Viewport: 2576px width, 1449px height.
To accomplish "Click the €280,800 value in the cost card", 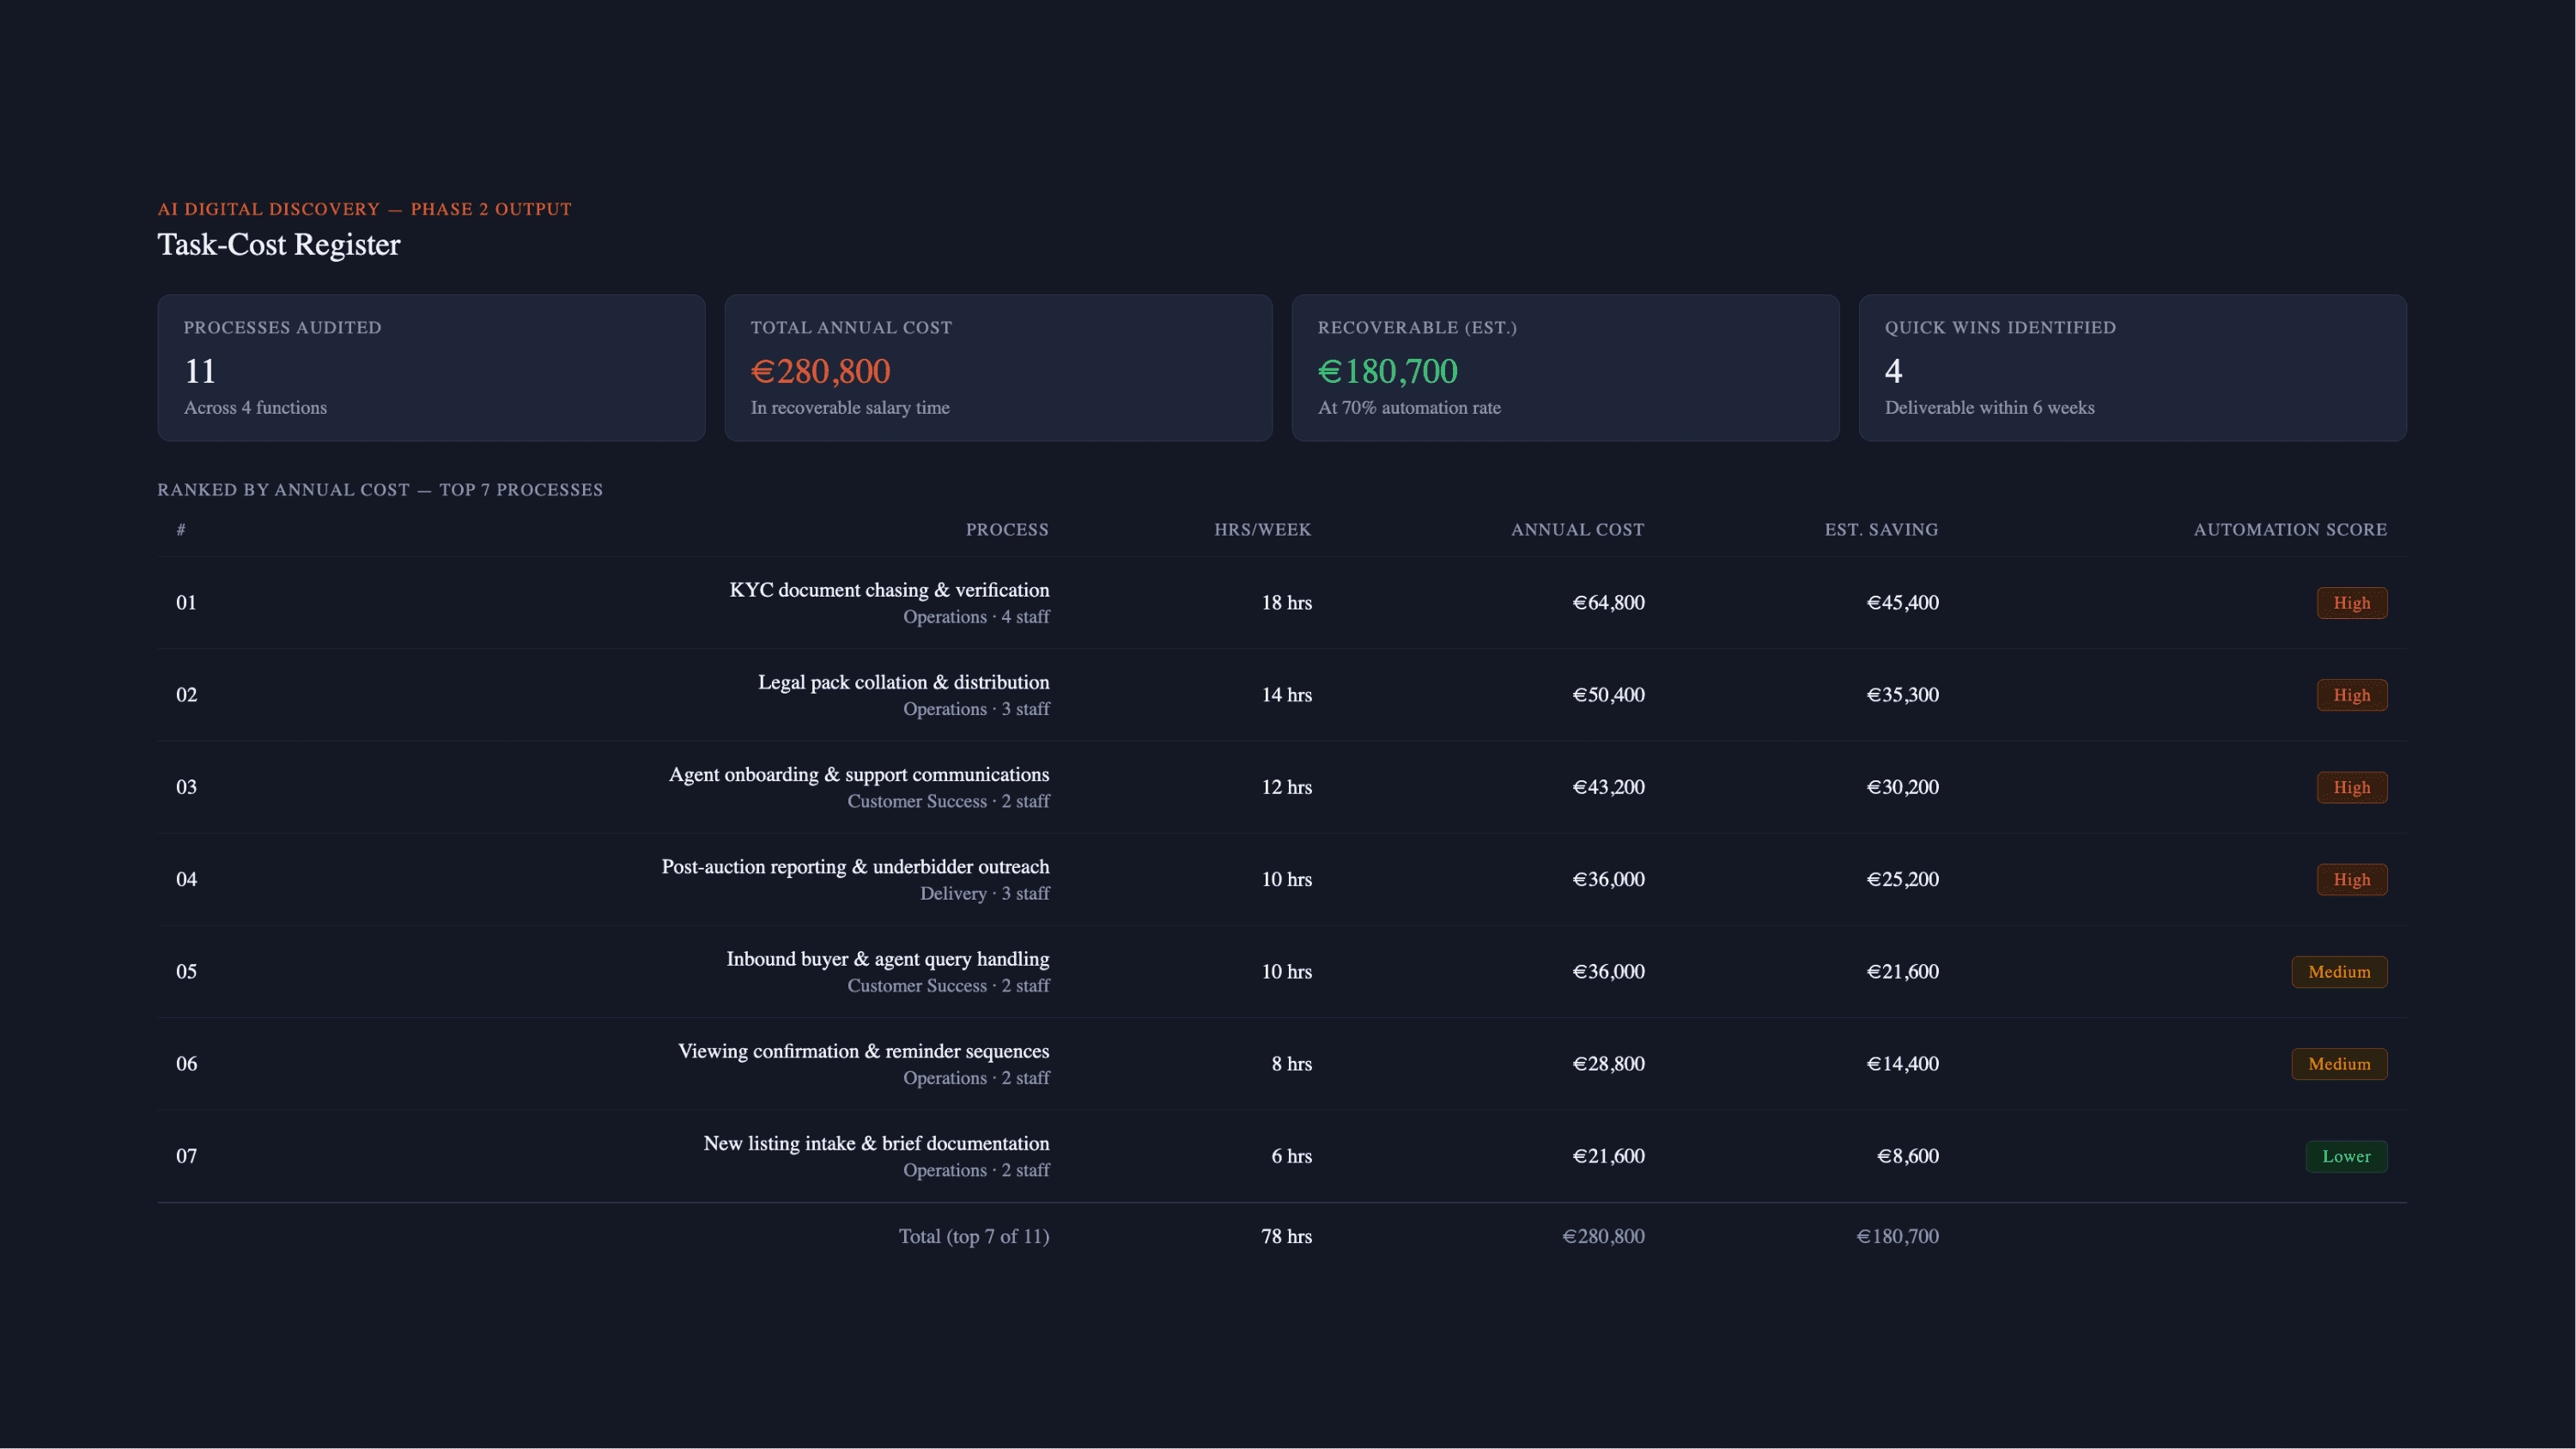I will (x=820, y=371).
